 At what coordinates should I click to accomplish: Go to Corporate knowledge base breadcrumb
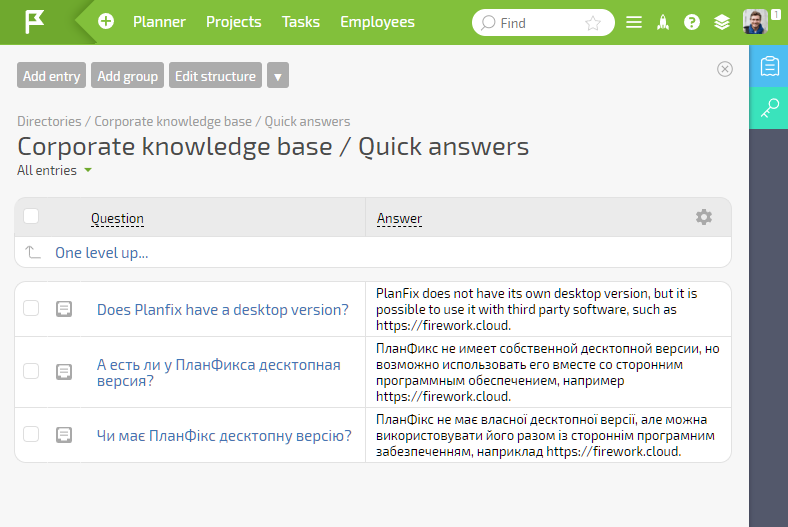coord(173,122)
